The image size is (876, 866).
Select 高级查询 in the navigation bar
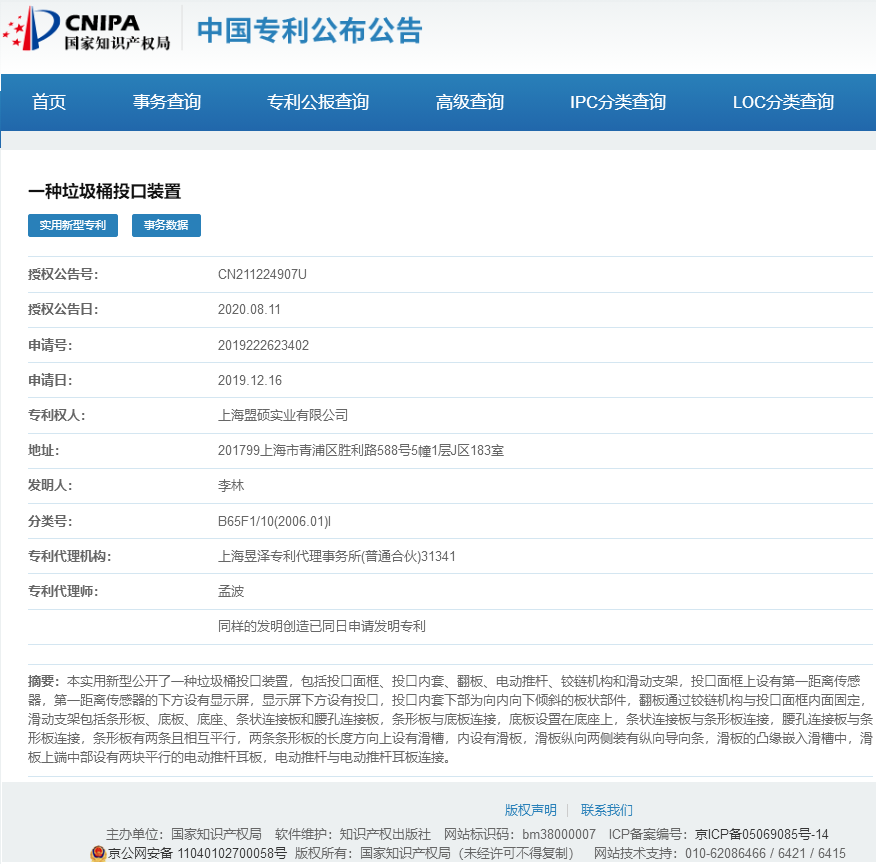click(470, 102)
